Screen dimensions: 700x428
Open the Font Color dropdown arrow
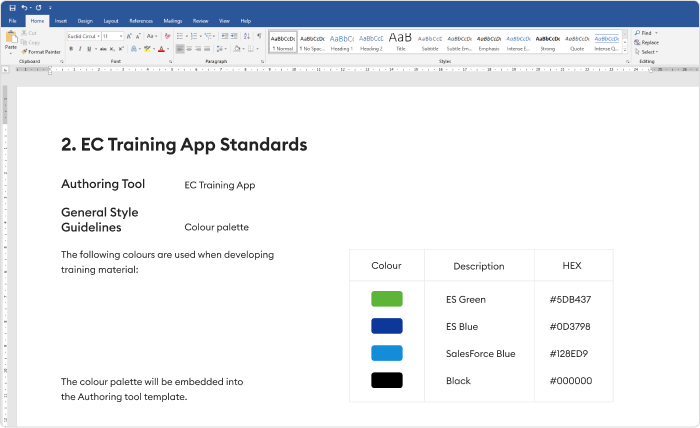[168, 49]
